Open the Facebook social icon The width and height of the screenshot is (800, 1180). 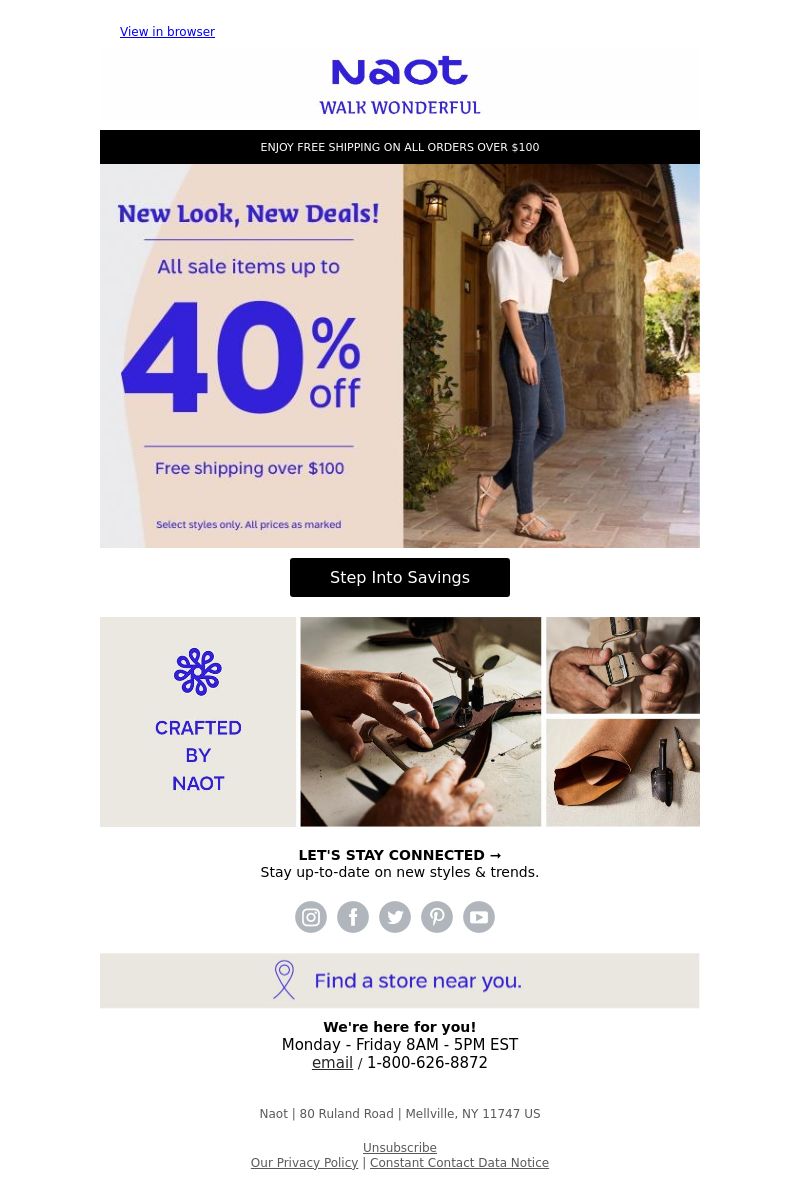coord(353,917)
